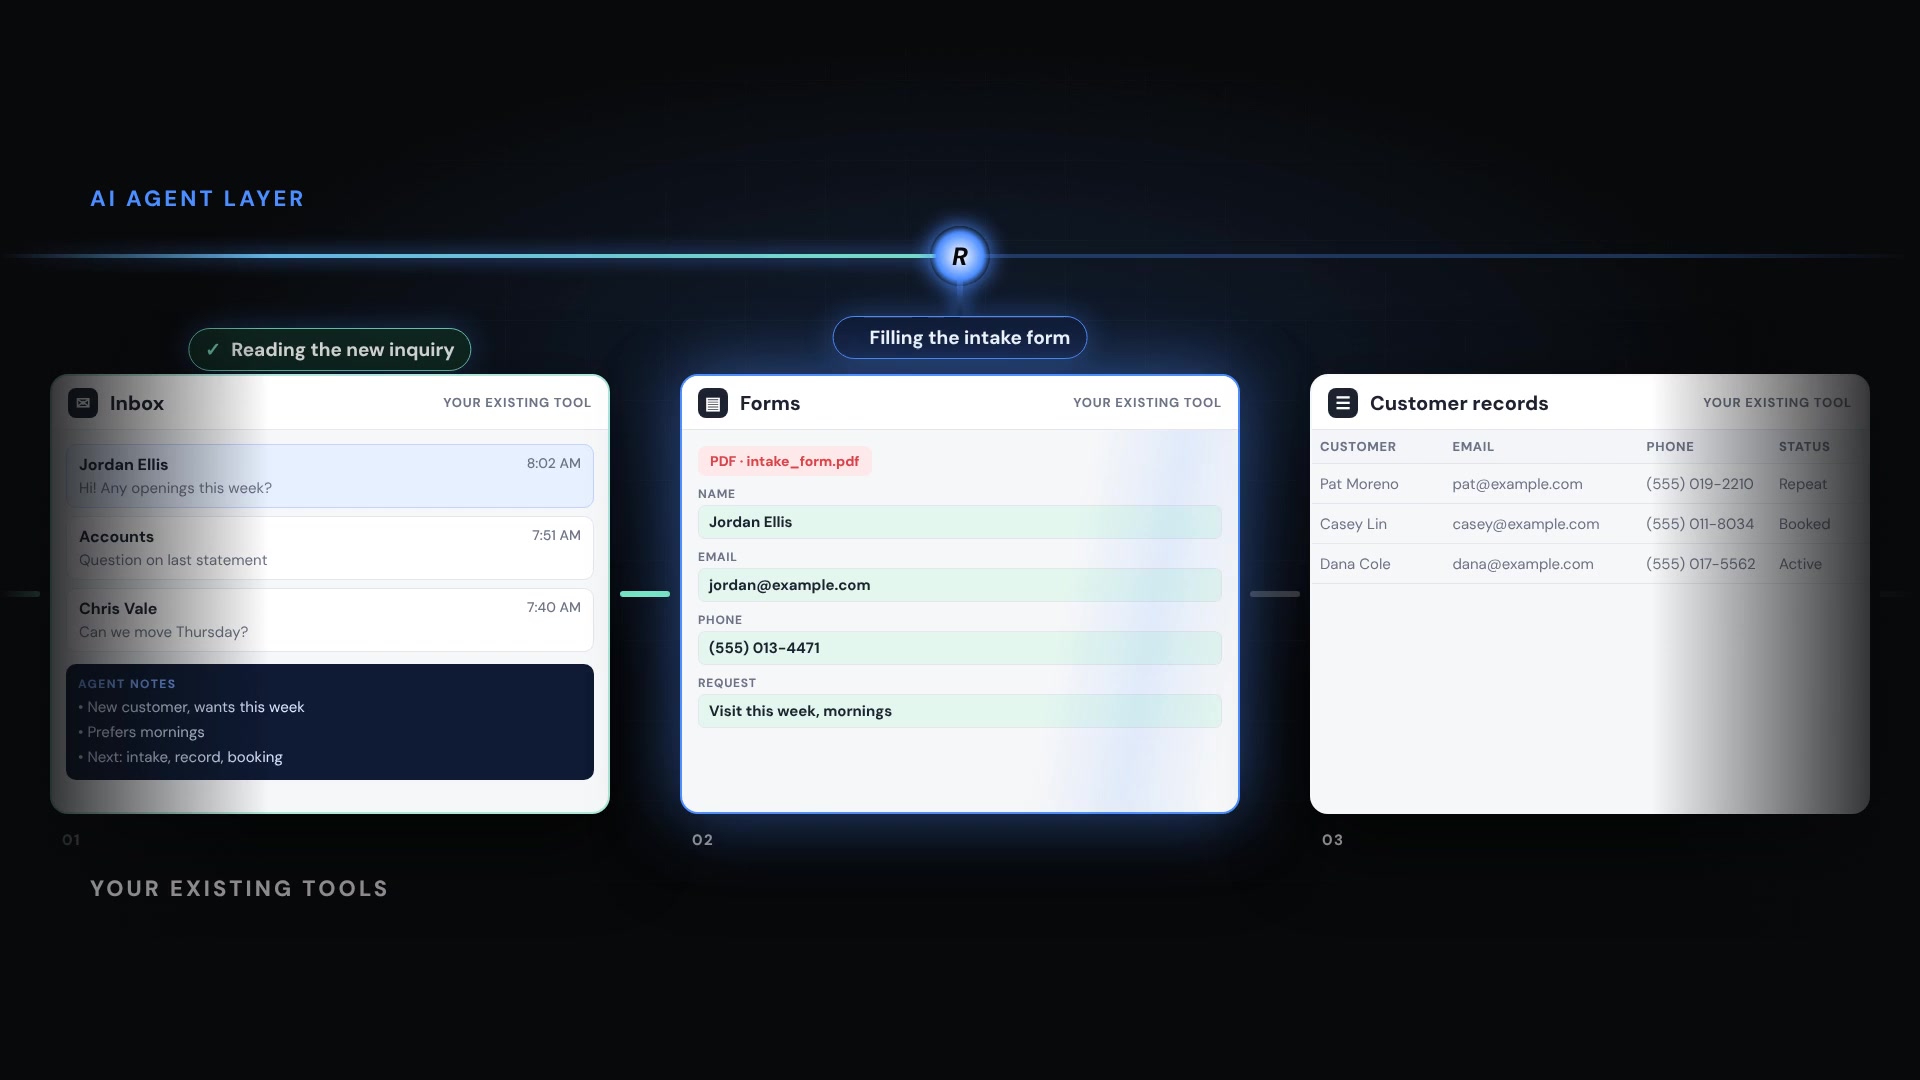Screen dimensions: 1920x1080
Task: Click the PHONE column header in Customer records
Action: pos(1670,447)
